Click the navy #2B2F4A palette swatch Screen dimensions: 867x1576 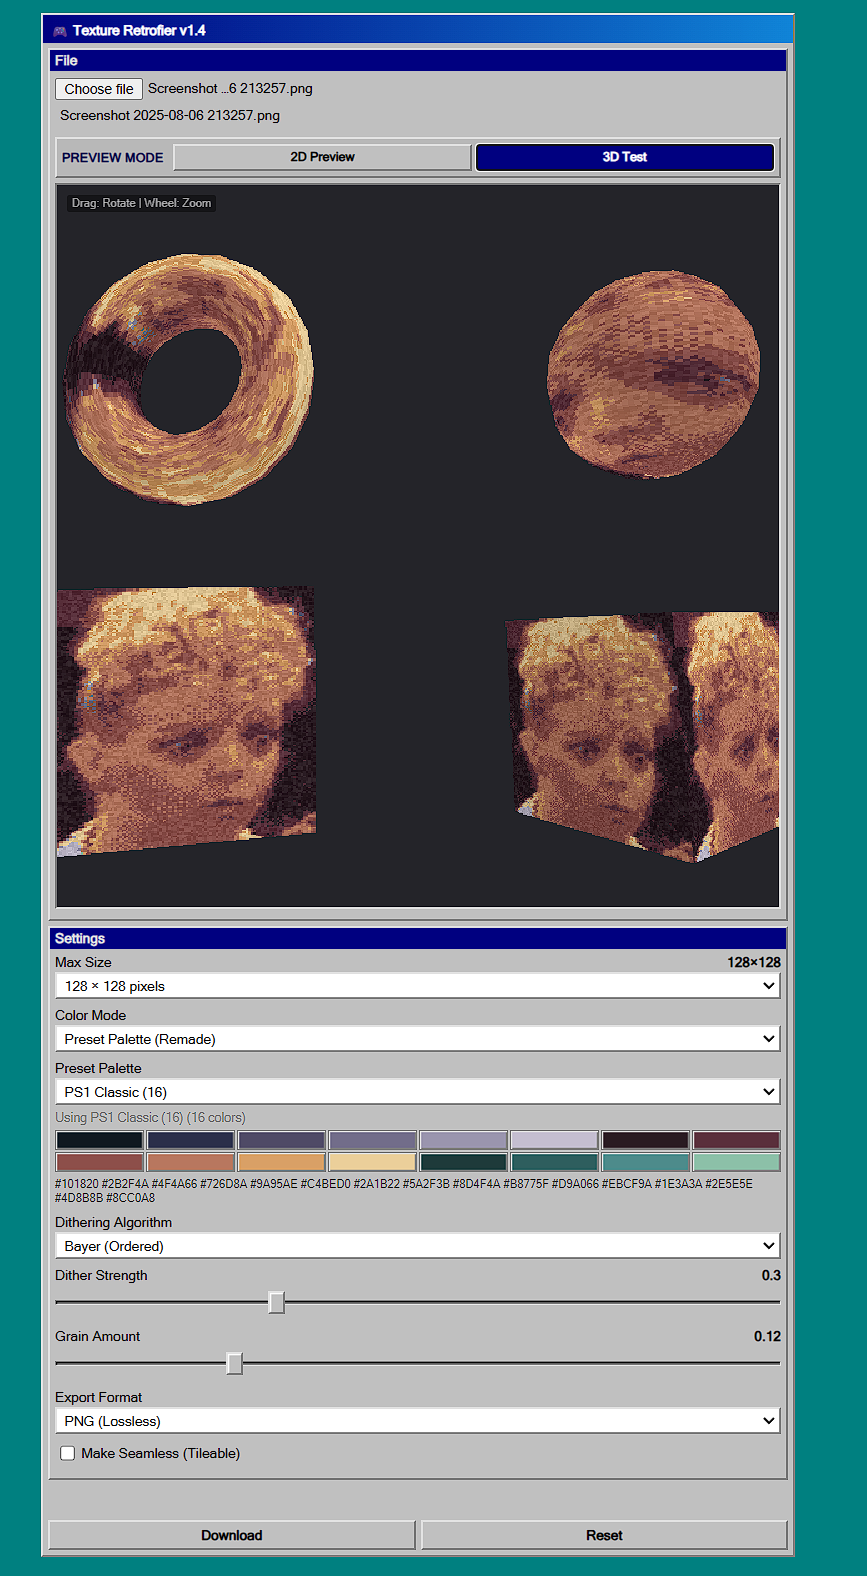(x=191, y=1140)
